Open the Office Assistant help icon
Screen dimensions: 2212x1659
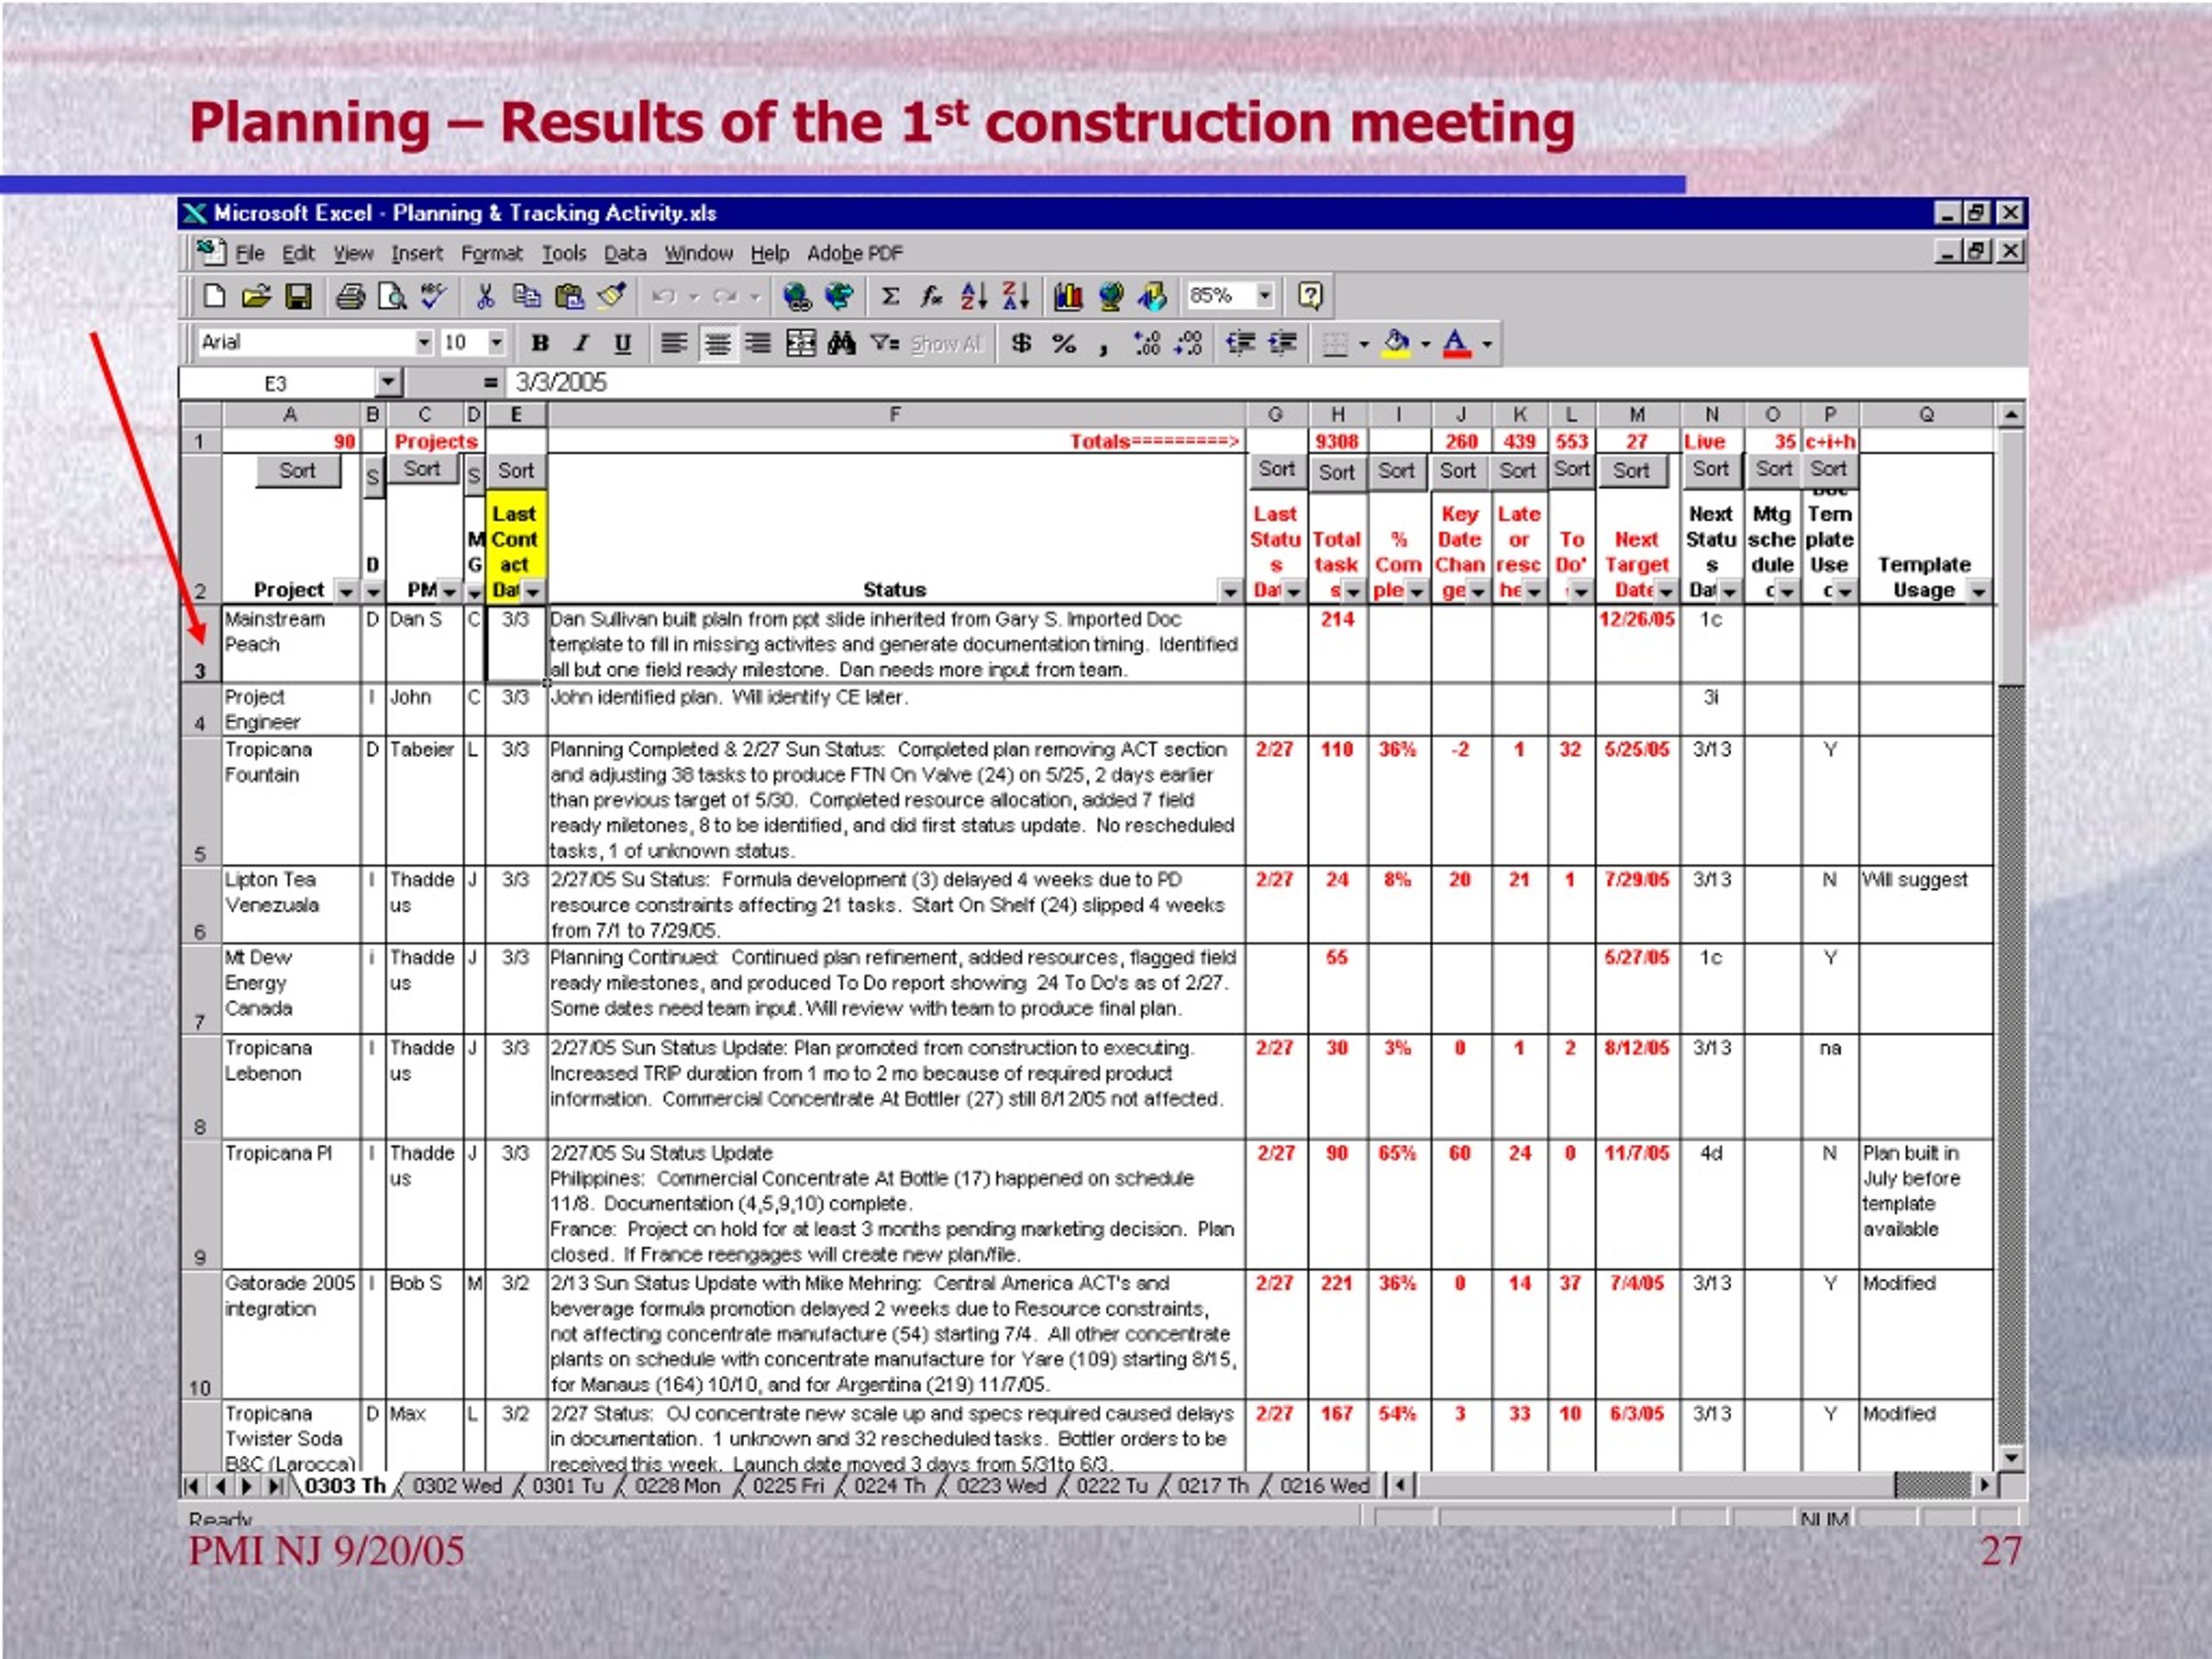coord(1310,296)
